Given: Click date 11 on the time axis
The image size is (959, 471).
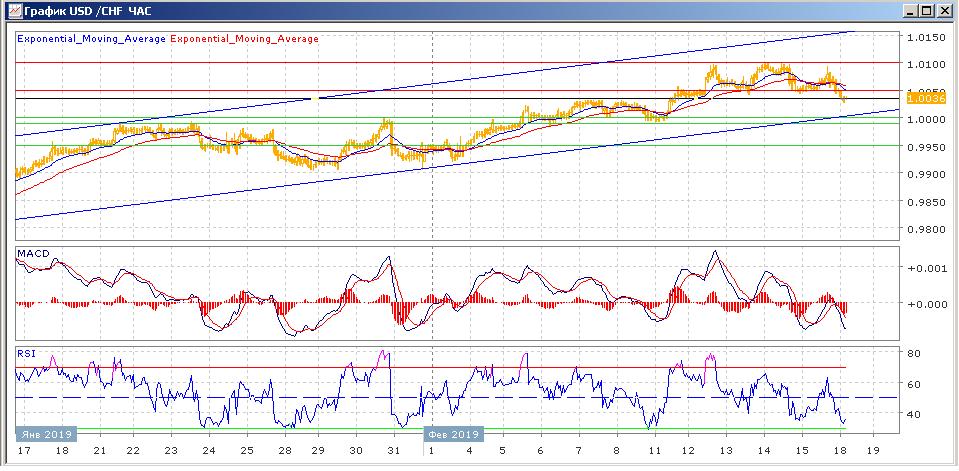Looking at the screenshot, I should coord(654,451).
